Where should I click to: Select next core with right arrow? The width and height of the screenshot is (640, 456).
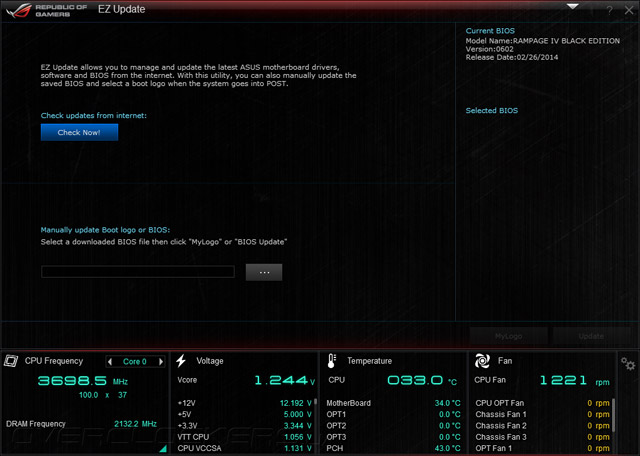[161, 362]
